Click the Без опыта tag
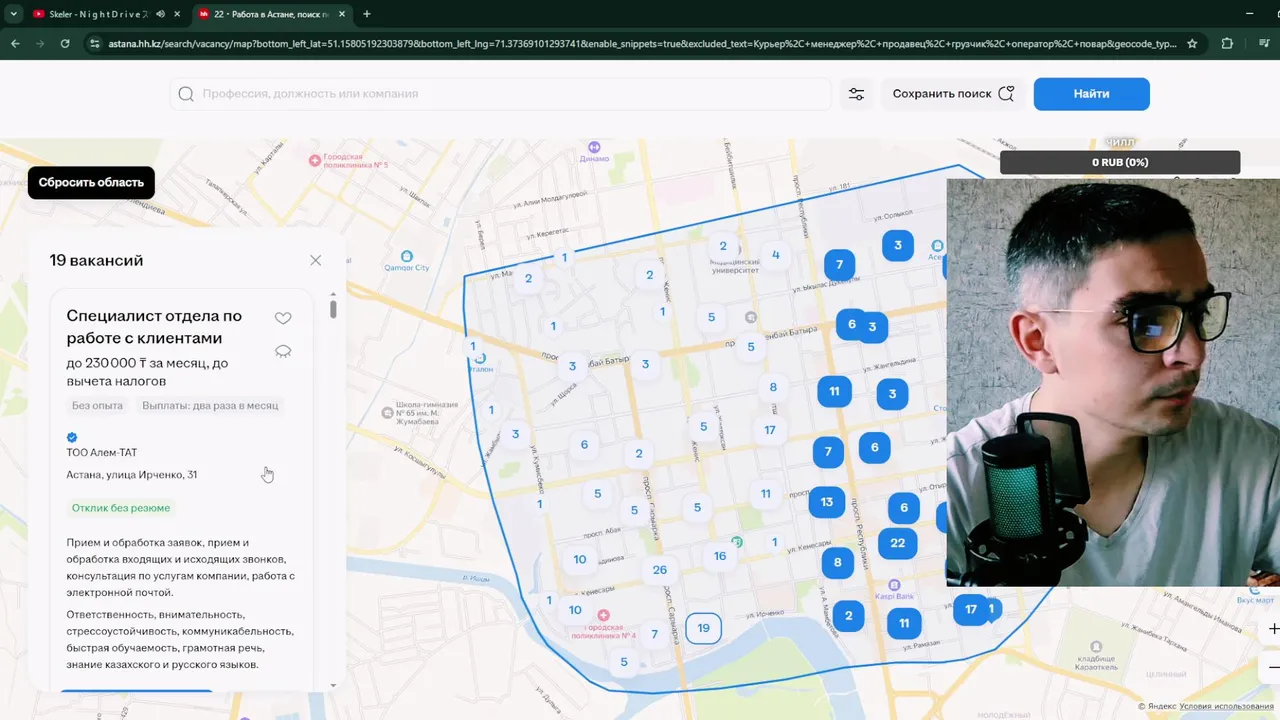 click(x=97, y=406)
